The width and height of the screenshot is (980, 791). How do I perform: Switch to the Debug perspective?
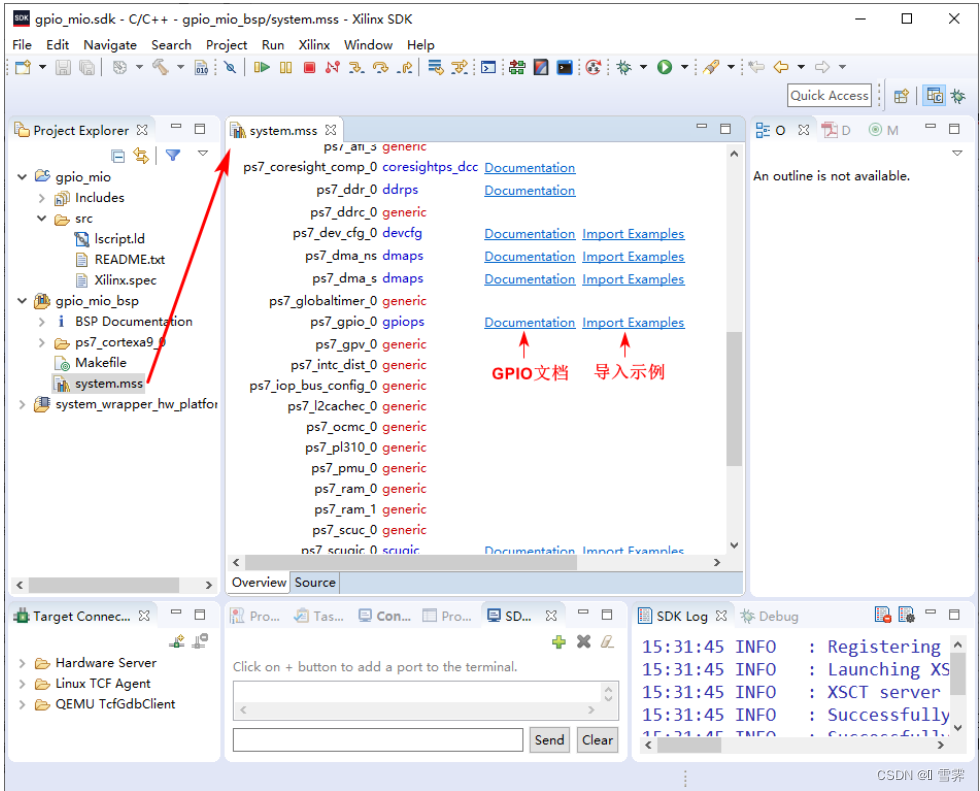click(958, 96)
